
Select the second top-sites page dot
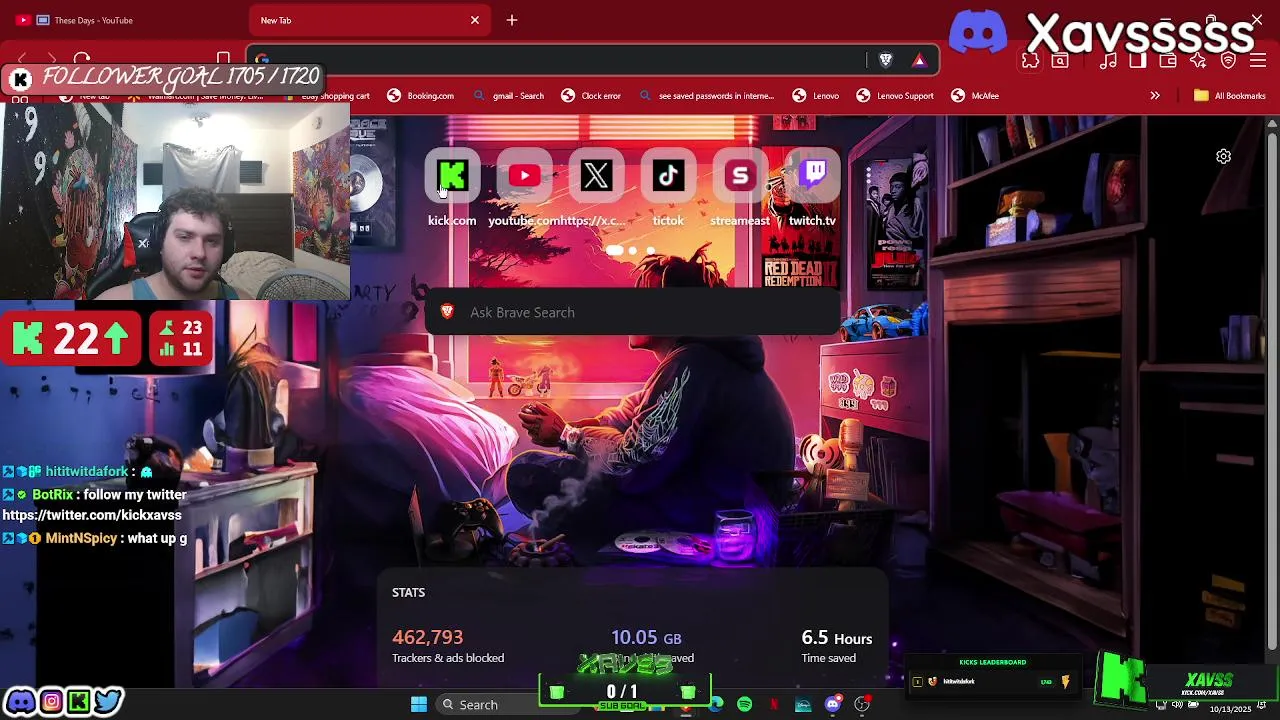point(632,250)
